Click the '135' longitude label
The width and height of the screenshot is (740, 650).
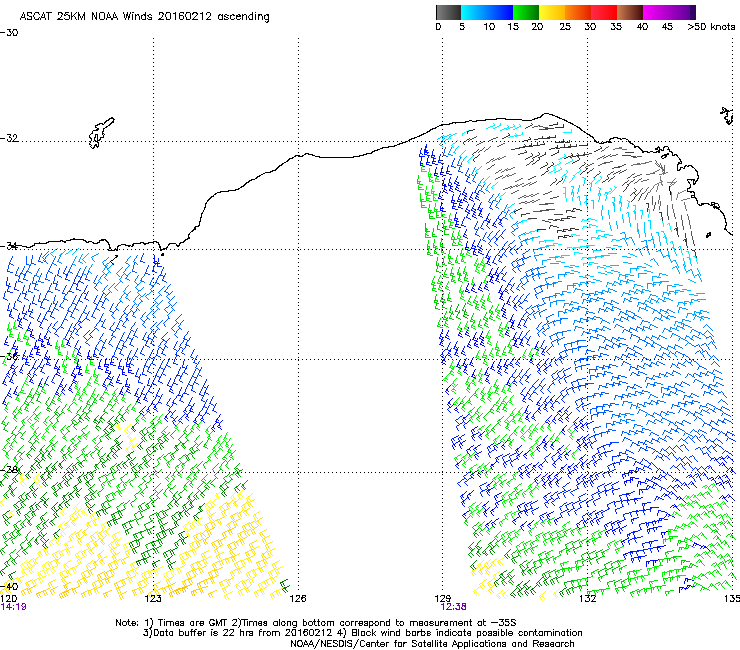point(732,599)
